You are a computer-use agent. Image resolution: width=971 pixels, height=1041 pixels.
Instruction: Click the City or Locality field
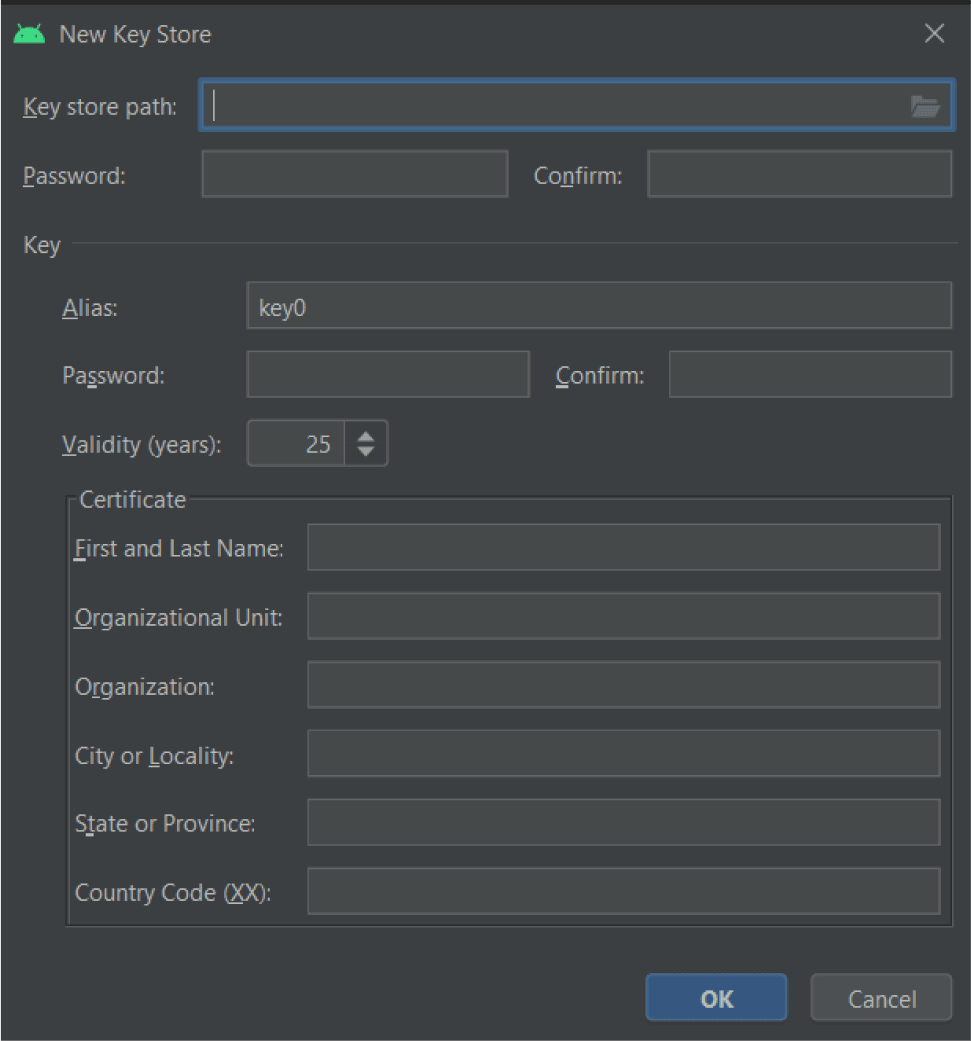[x=623, y=754]
